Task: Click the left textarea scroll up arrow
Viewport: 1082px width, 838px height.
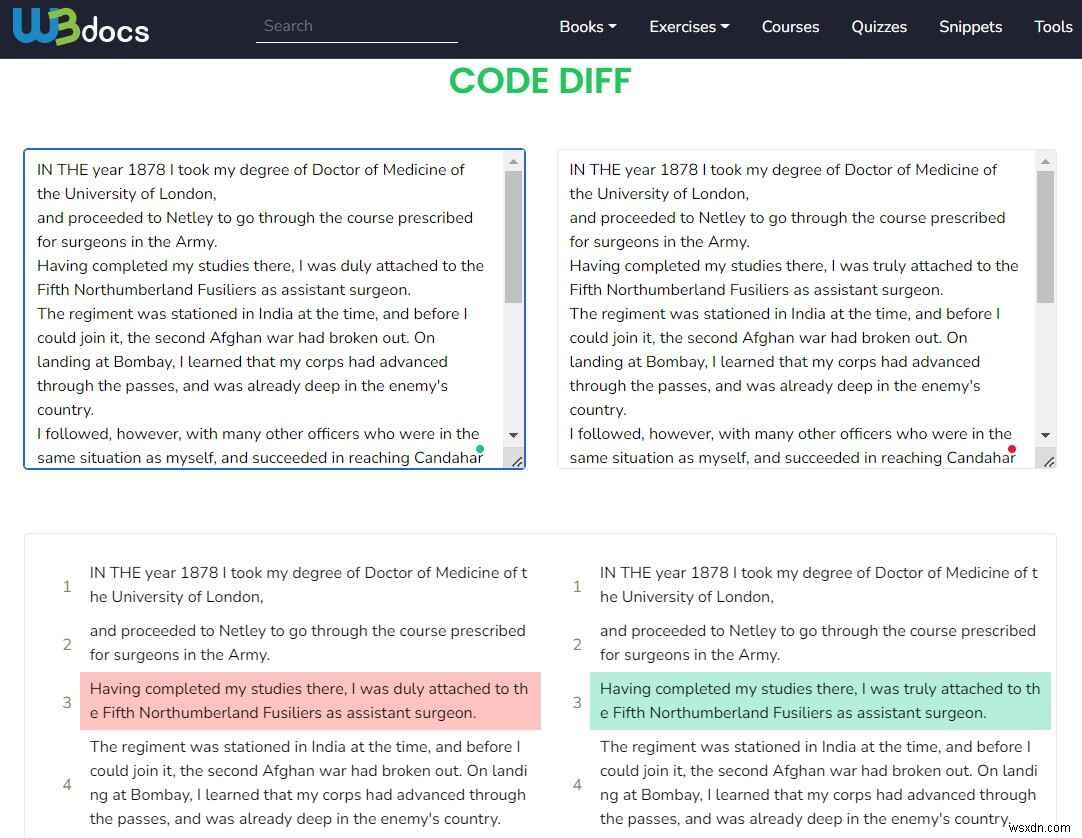Action: coord(513,162)
